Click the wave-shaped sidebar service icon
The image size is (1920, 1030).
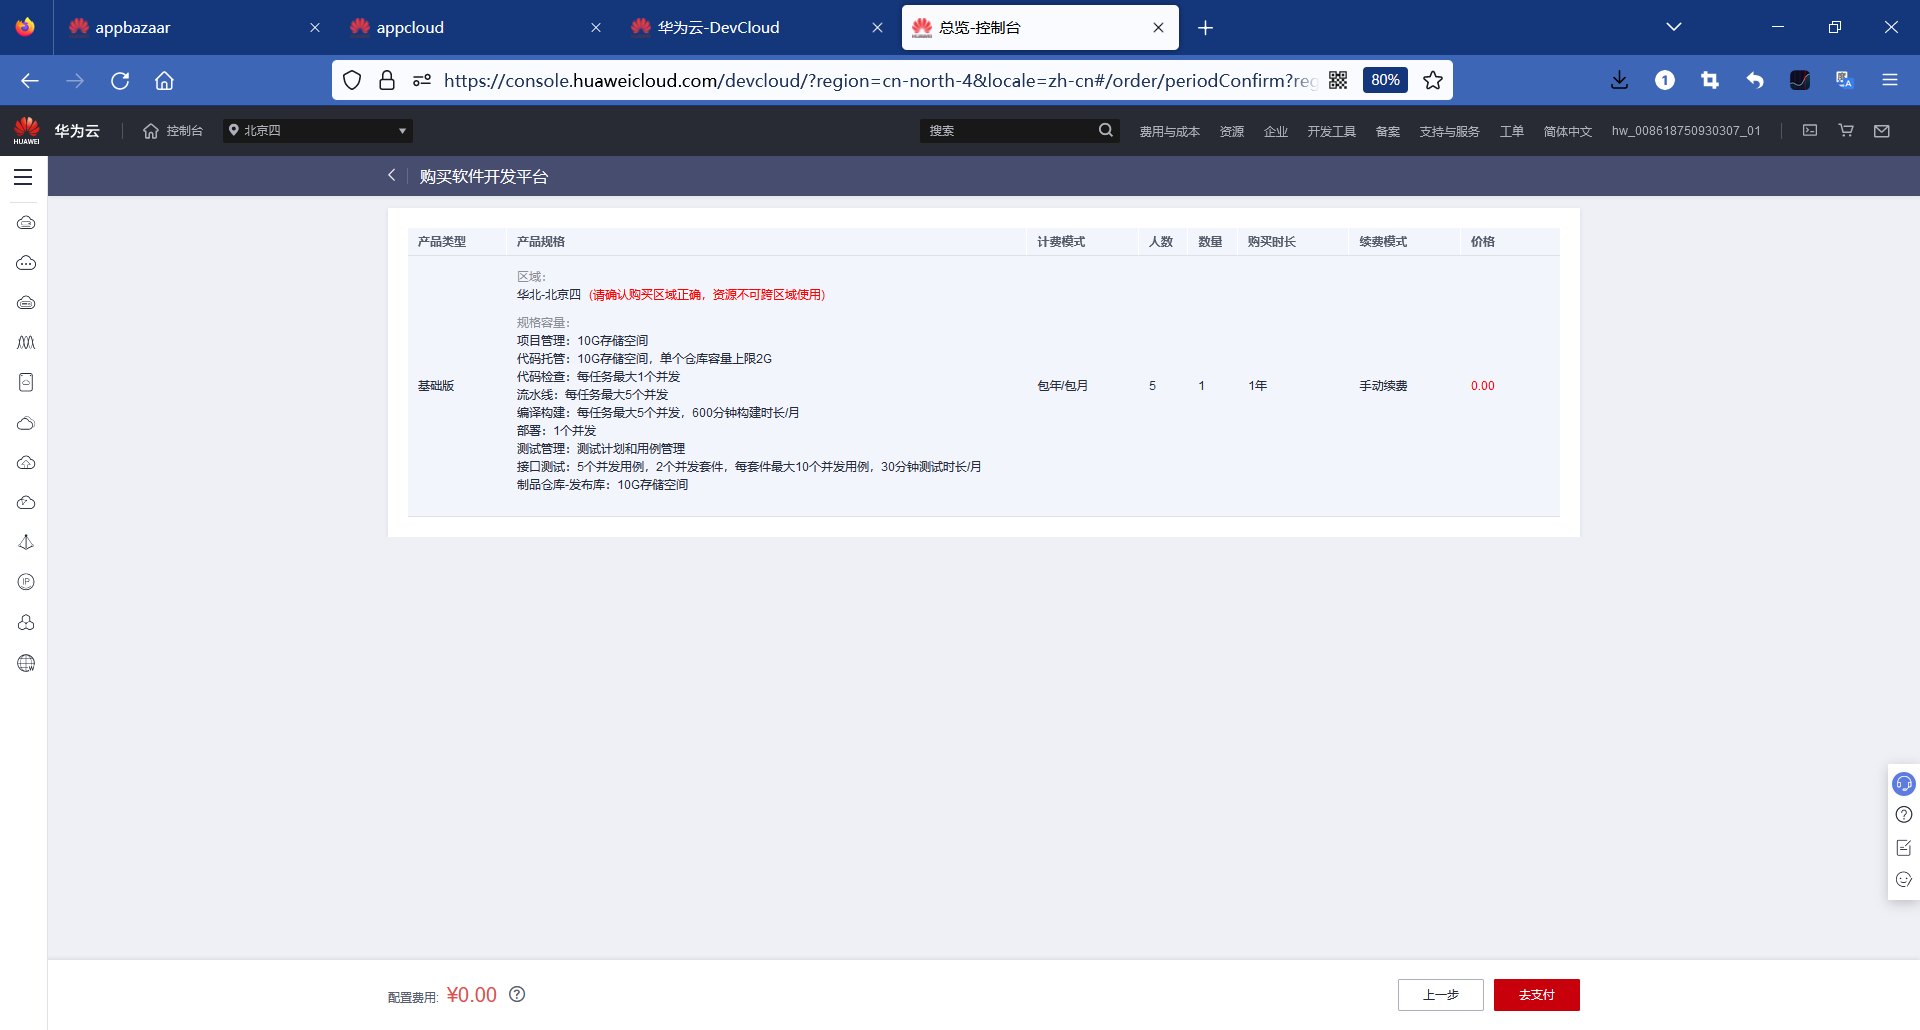click(26, 343)
